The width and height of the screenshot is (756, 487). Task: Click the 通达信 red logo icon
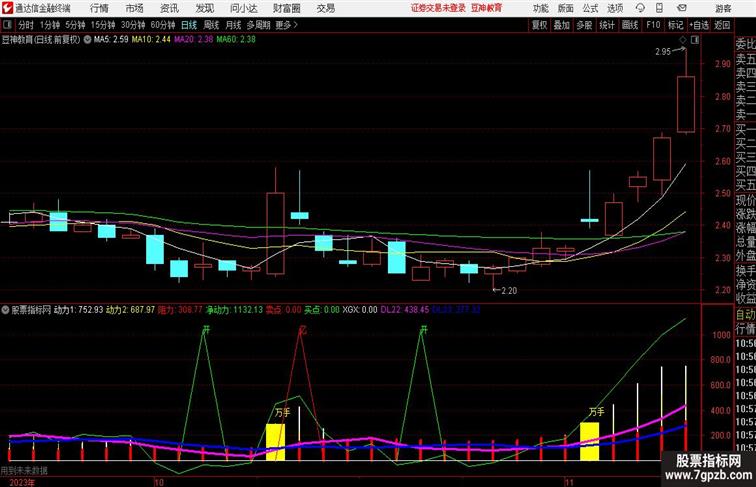(7, 8)
